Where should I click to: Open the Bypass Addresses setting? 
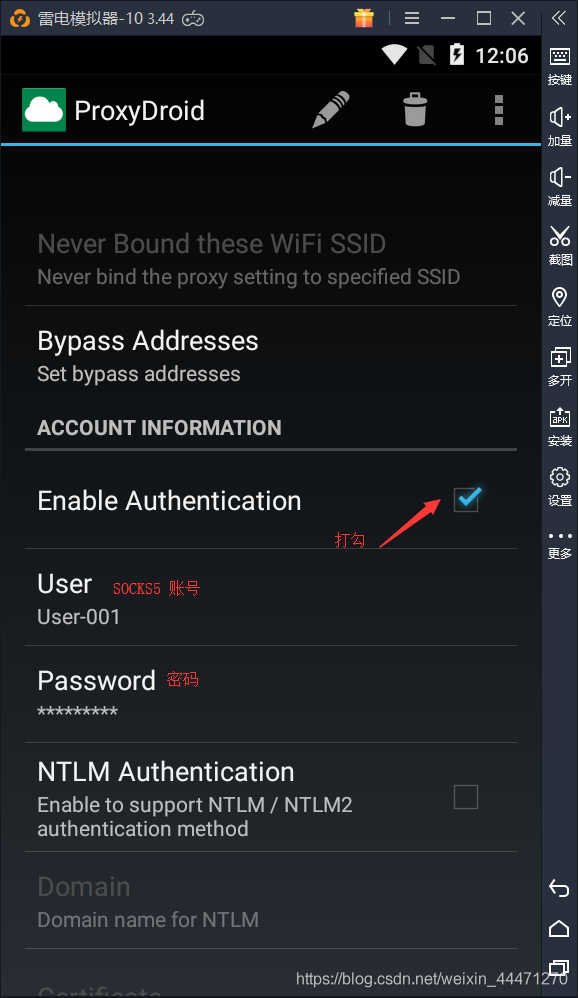[x=147, y=356]
